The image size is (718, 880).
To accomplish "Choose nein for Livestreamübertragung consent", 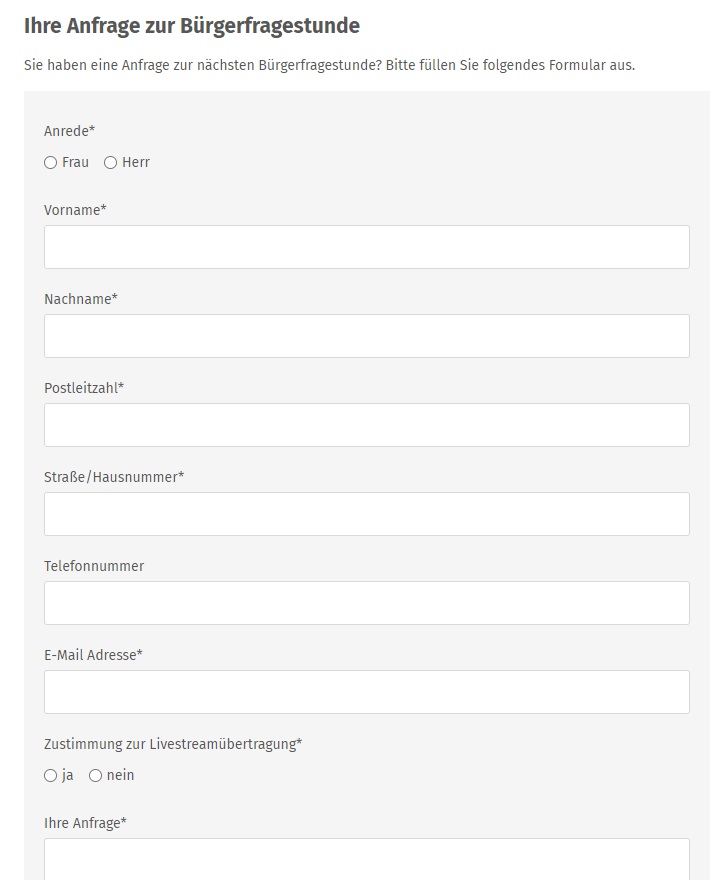I will 96,775.
